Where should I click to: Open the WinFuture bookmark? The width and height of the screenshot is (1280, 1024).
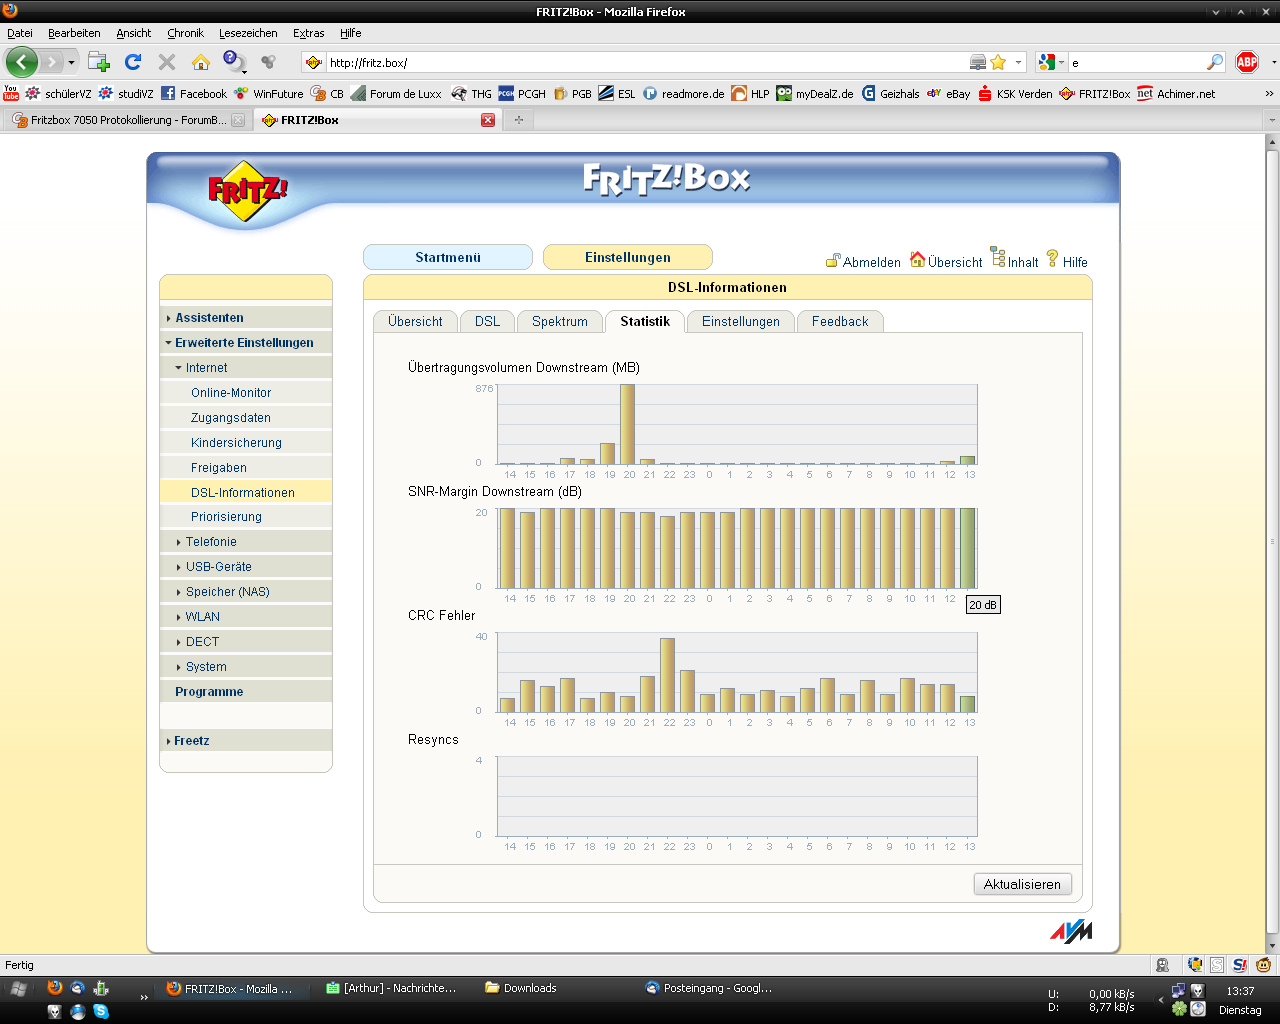[x=269, y=93]
